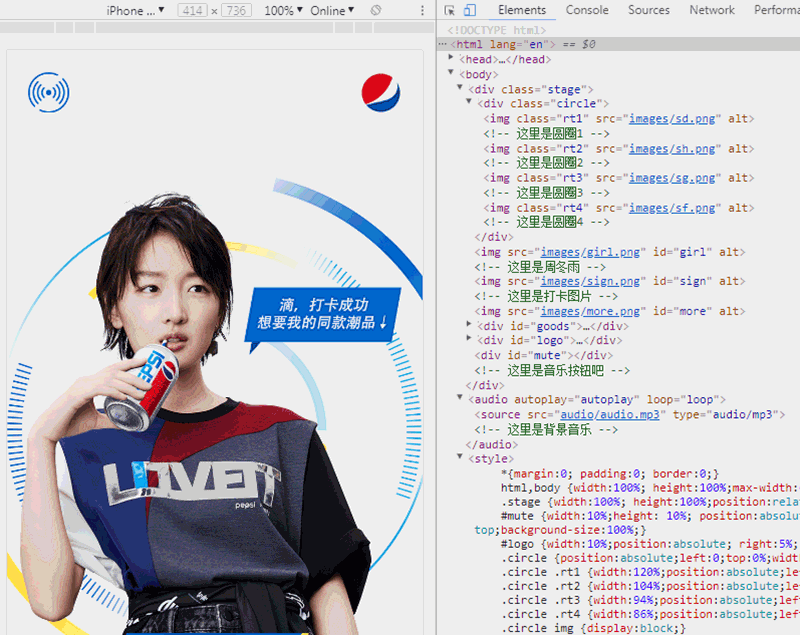This screenshot has width=800, height=635.
Task: Click the viewport width field showing 414
Action: [192, 11]
